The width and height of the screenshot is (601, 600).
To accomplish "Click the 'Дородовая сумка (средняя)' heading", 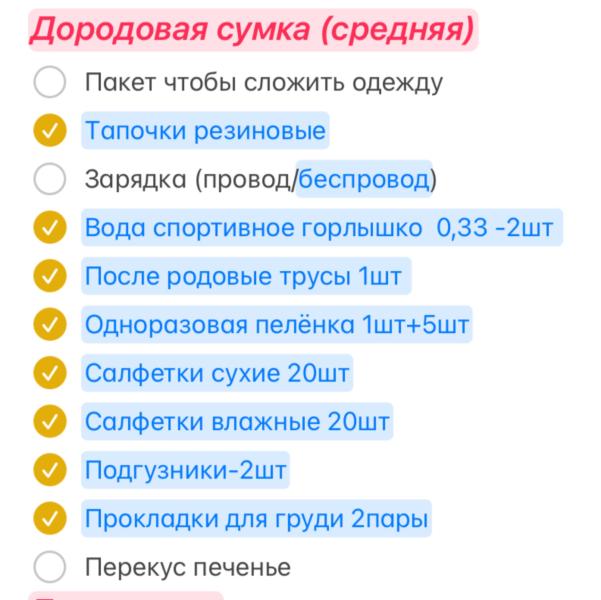I will (x=252, y=30).
